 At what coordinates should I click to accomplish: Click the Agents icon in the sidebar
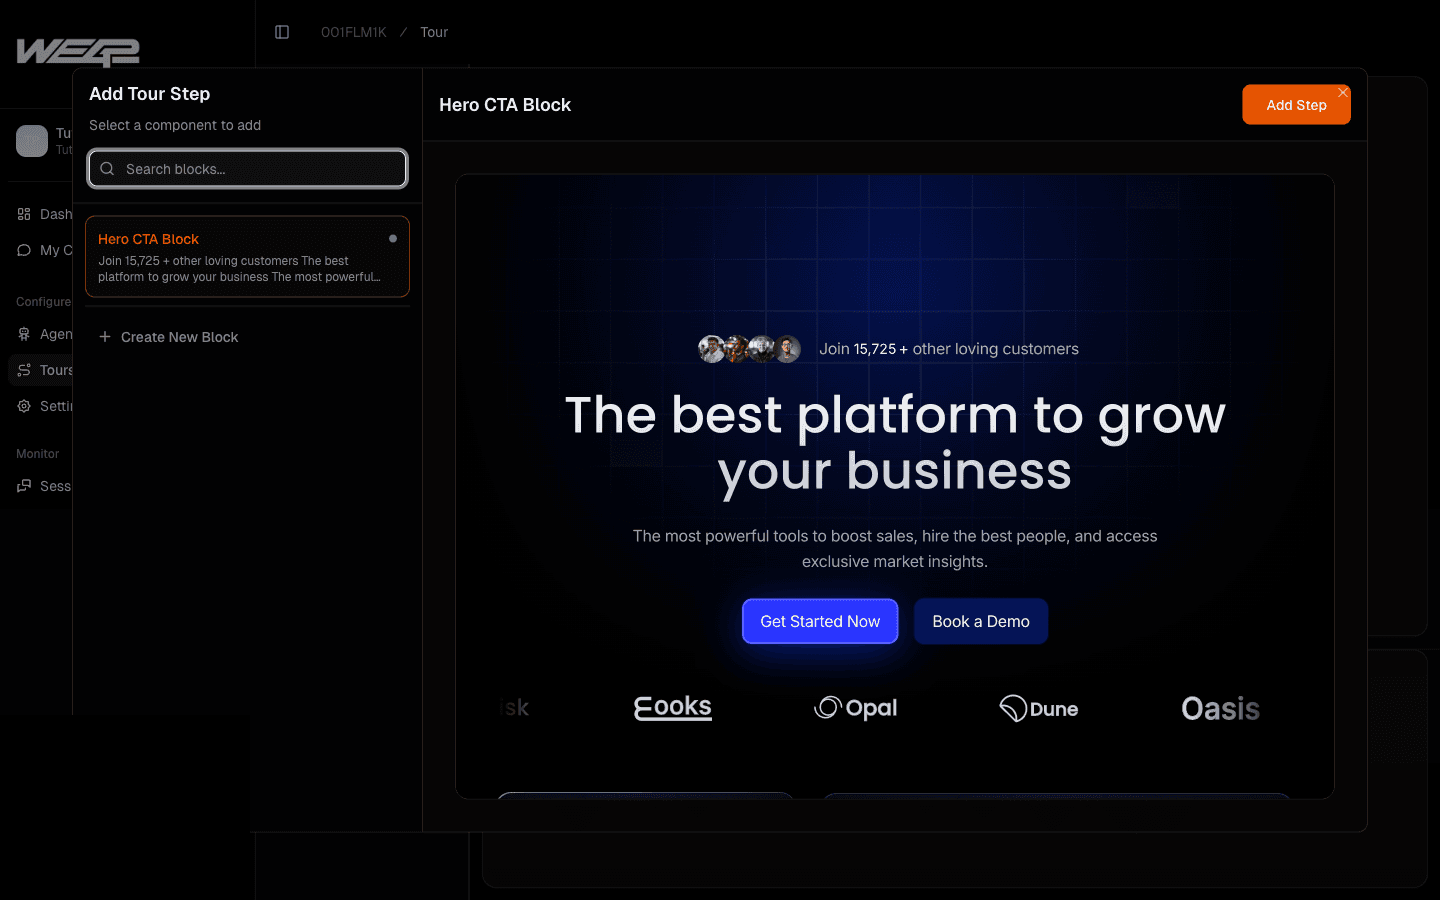[24, 334]
